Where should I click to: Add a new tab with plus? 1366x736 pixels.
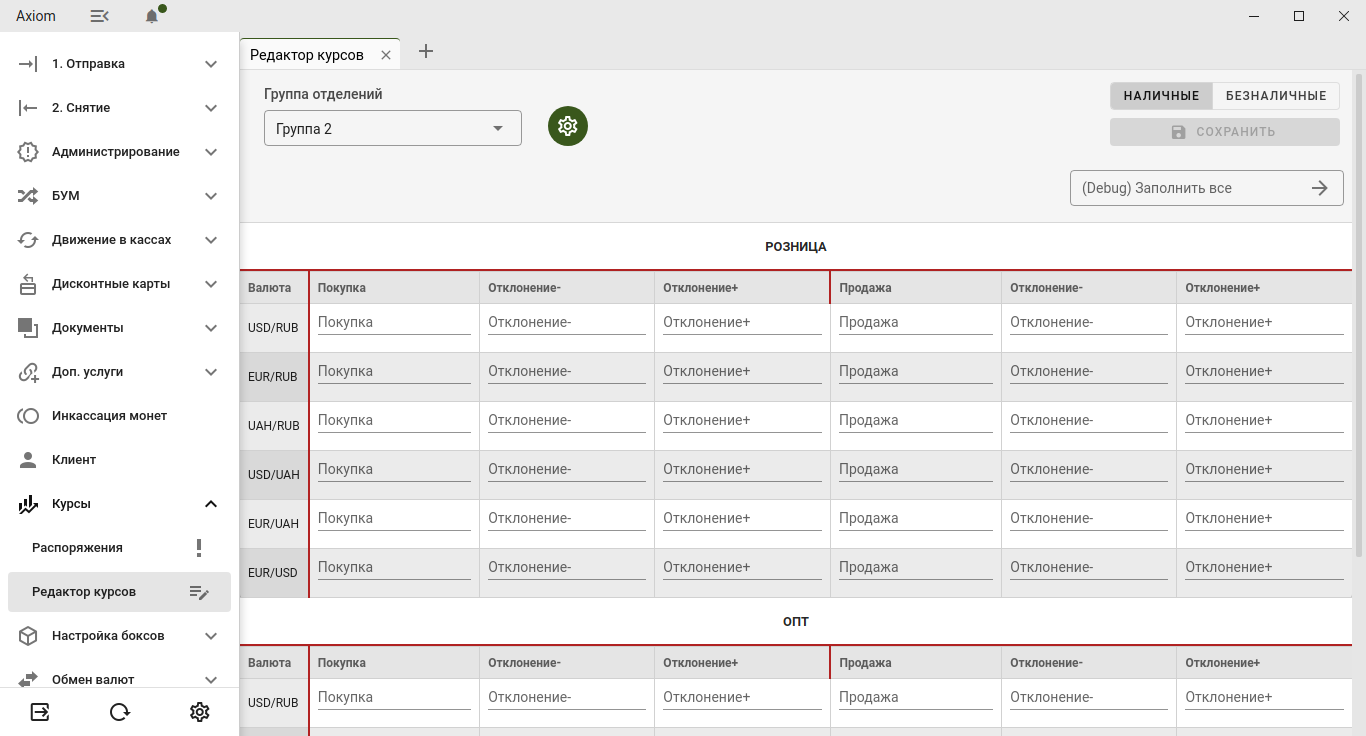click(x=426, y=51)
